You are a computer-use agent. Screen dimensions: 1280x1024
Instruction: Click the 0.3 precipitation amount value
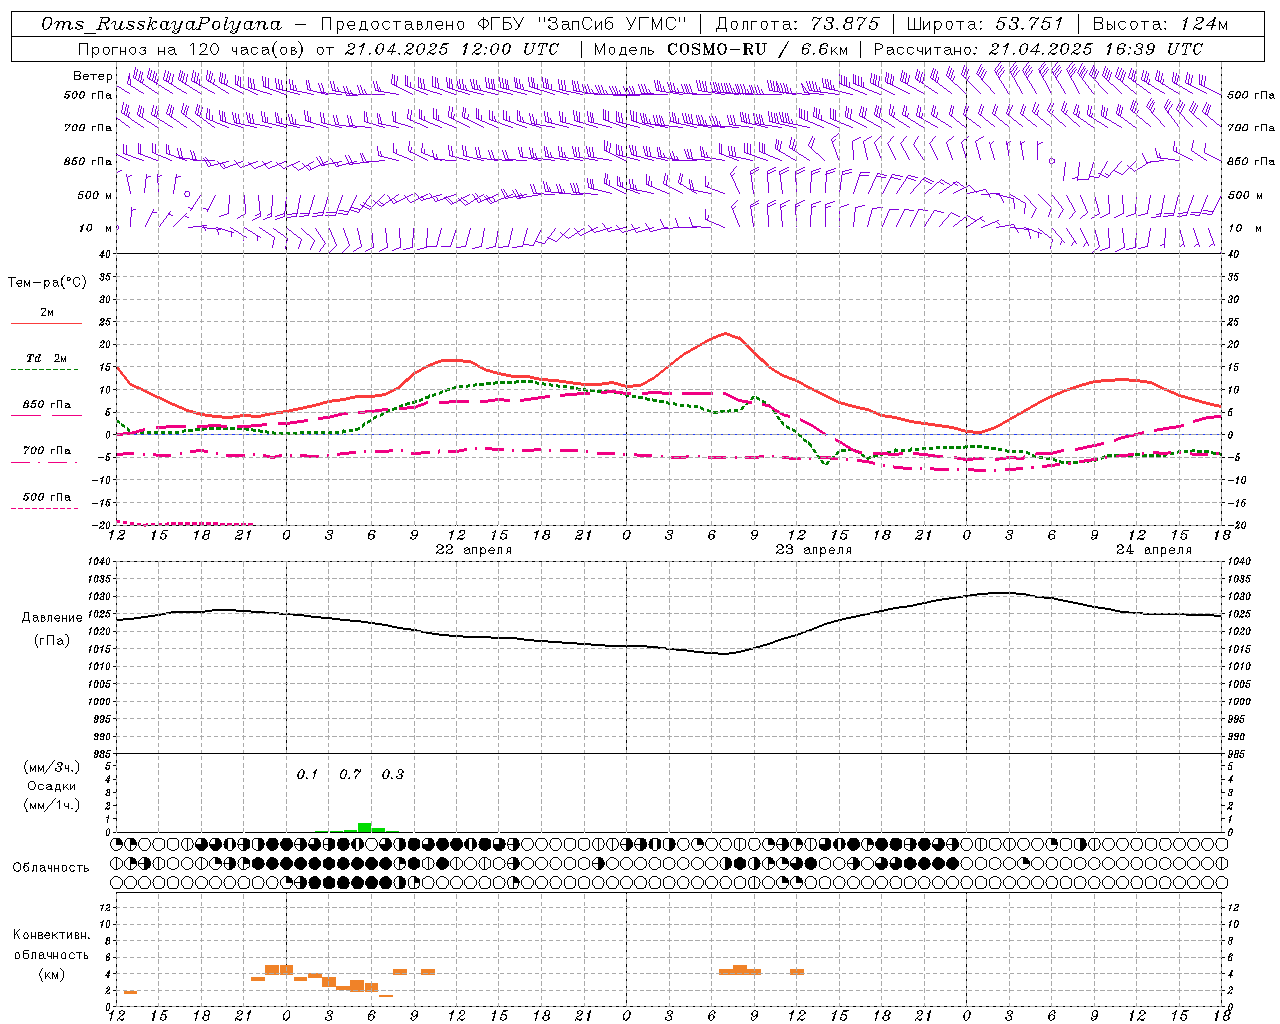click(393, 774)
